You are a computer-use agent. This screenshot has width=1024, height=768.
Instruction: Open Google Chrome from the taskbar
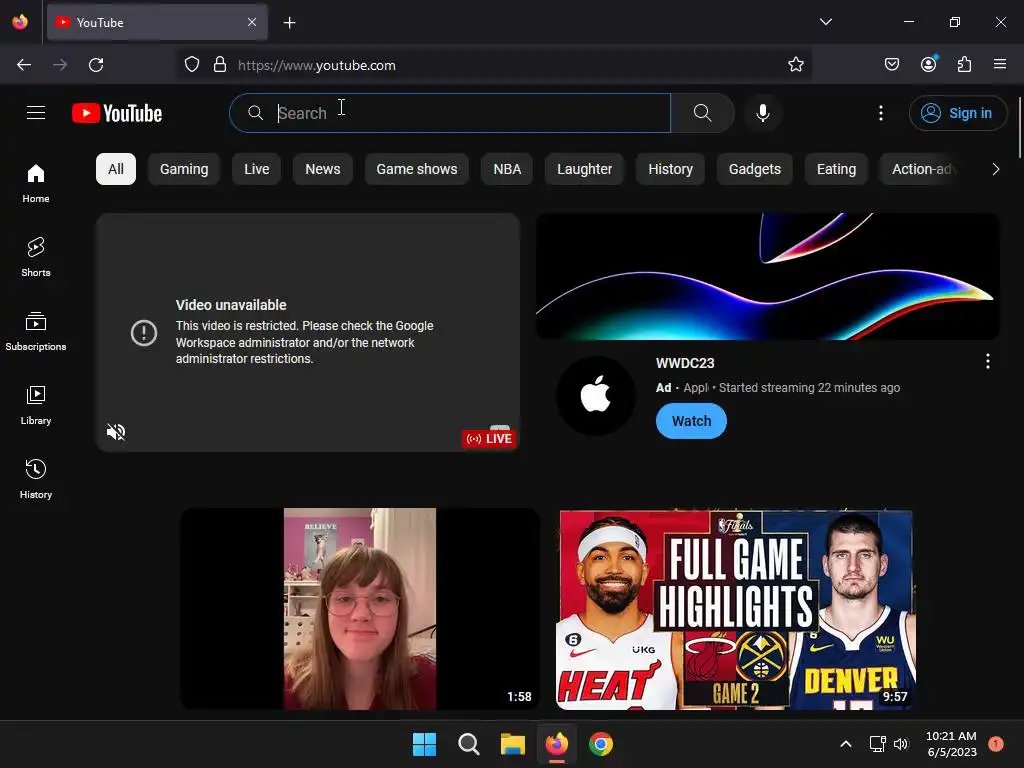[601, 744]
